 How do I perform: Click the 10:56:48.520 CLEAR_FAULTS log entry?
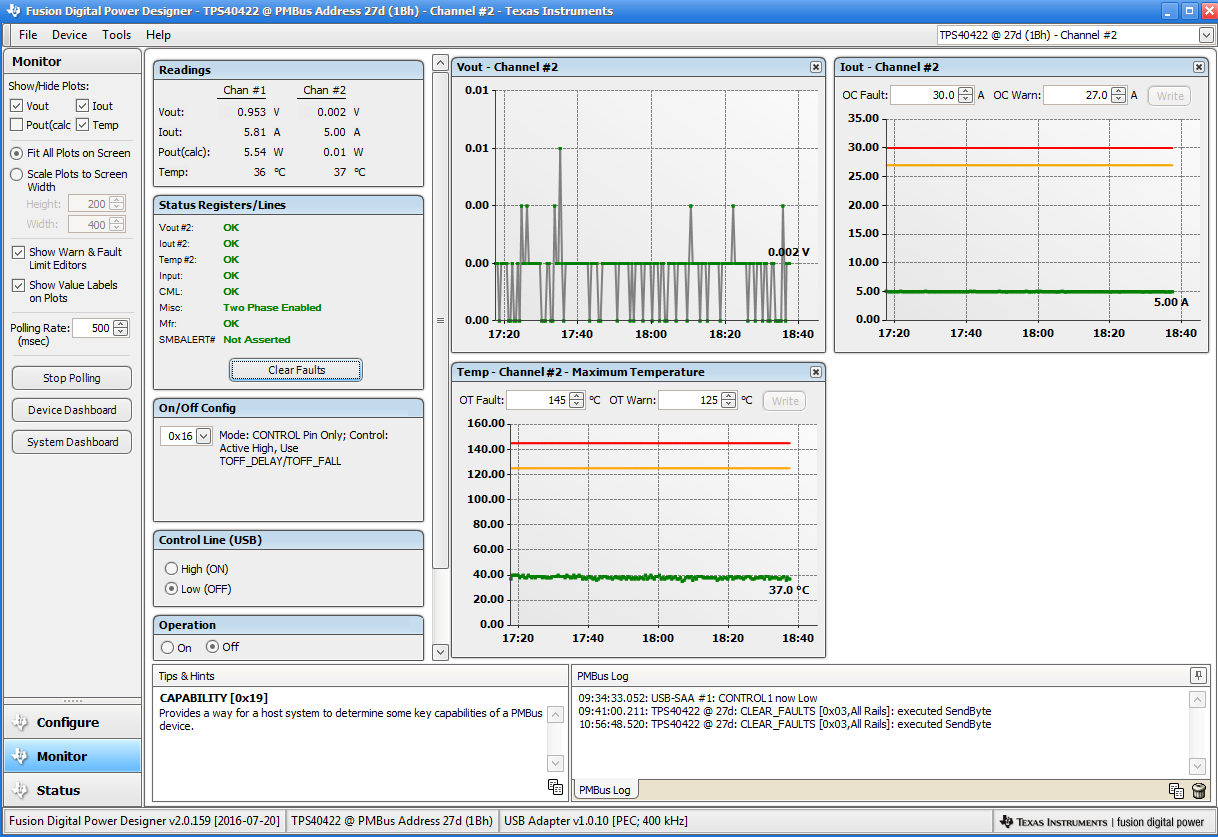pos(785,724)
